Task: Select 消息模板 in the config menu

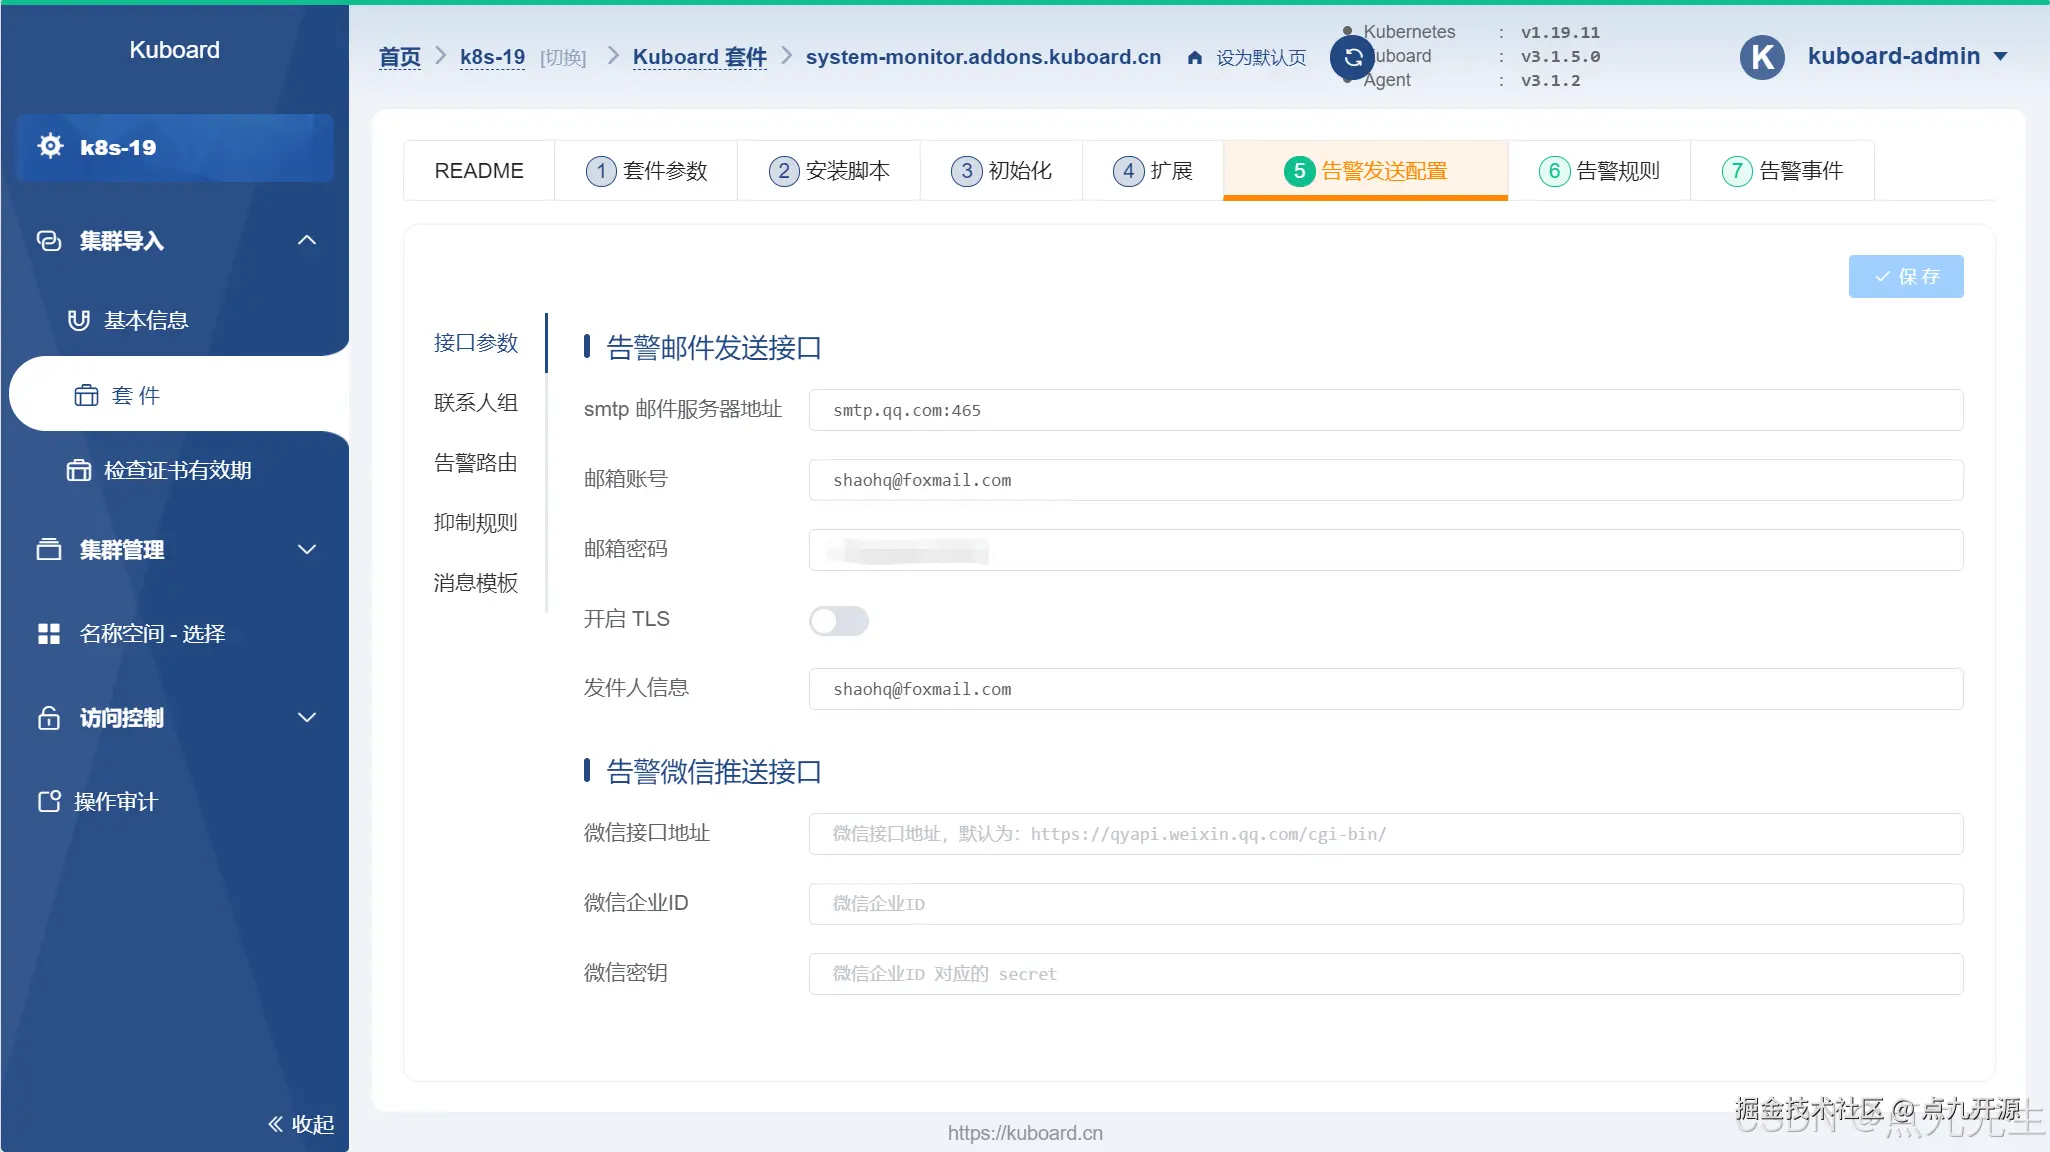Action: pyautogui.click(x=475, y=583)
